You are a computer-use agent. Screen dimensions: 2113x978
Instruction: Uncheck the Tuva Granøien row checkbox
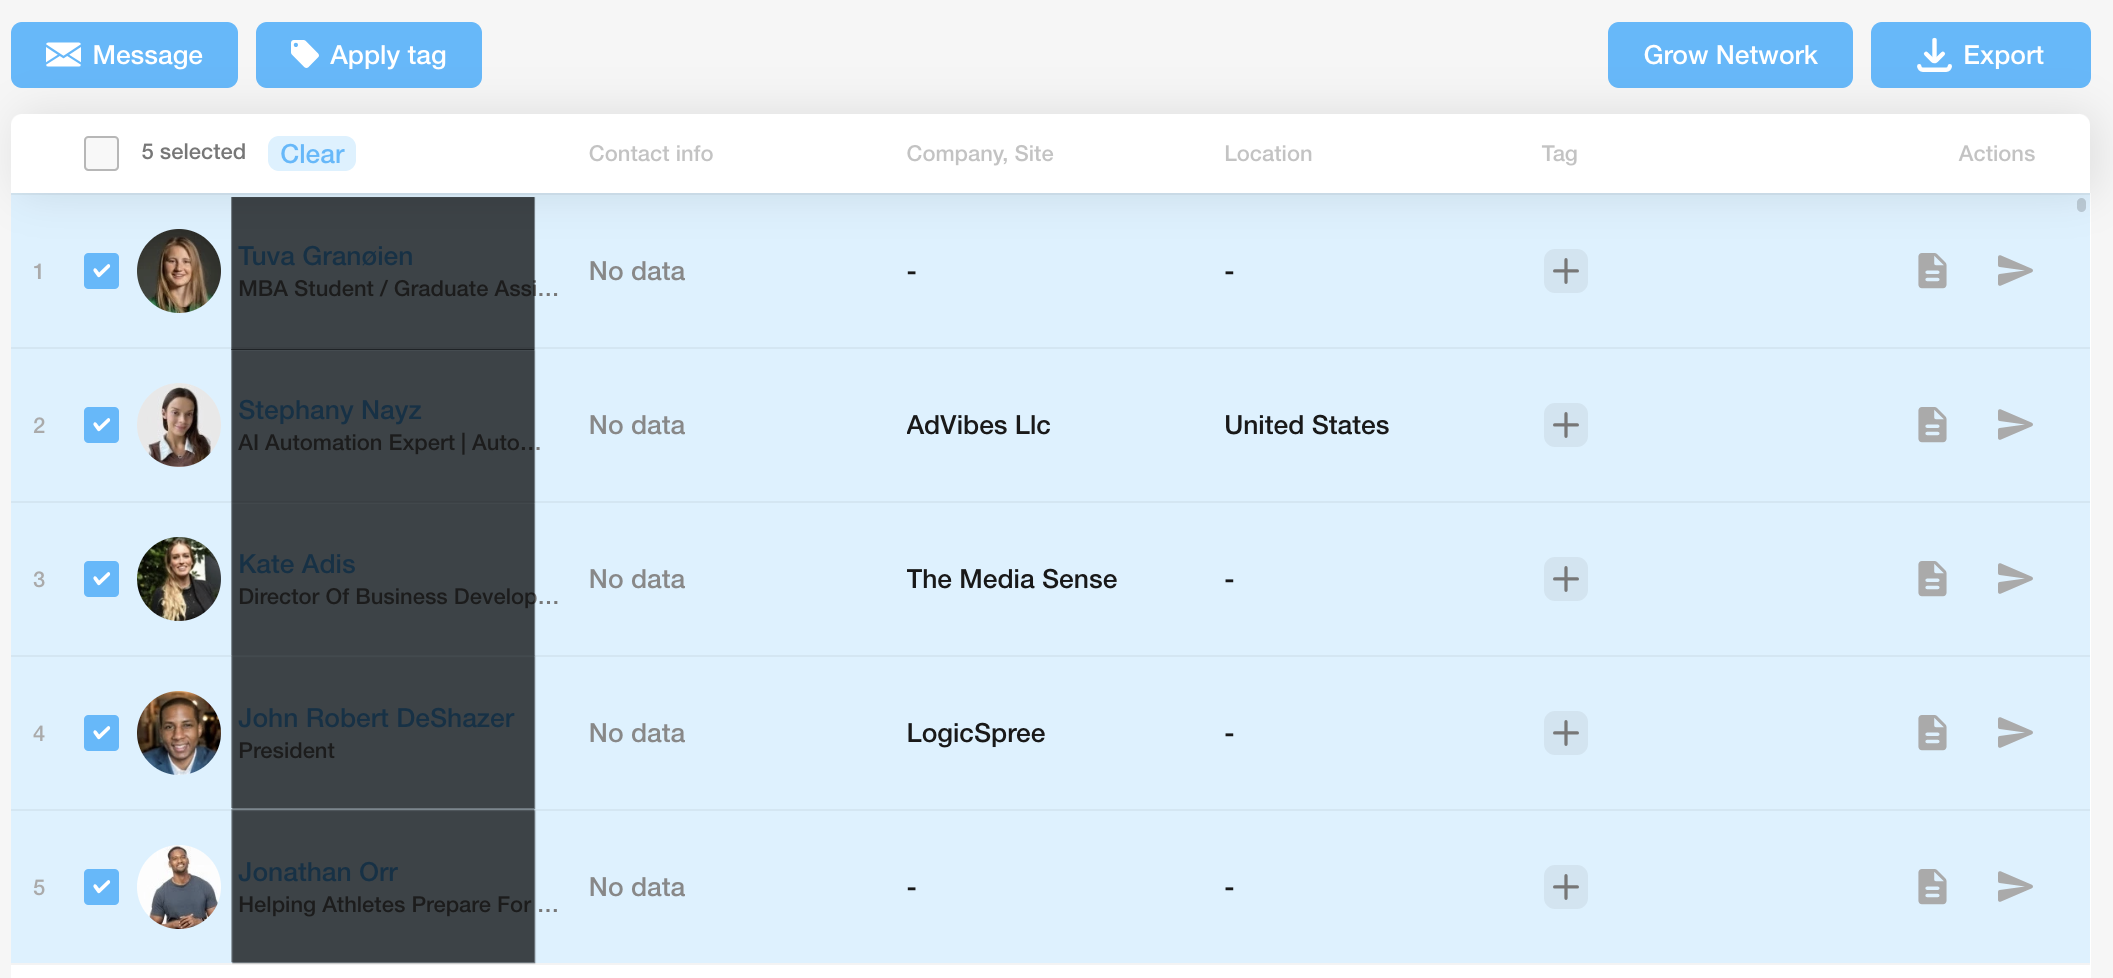(x=101, y=271)
